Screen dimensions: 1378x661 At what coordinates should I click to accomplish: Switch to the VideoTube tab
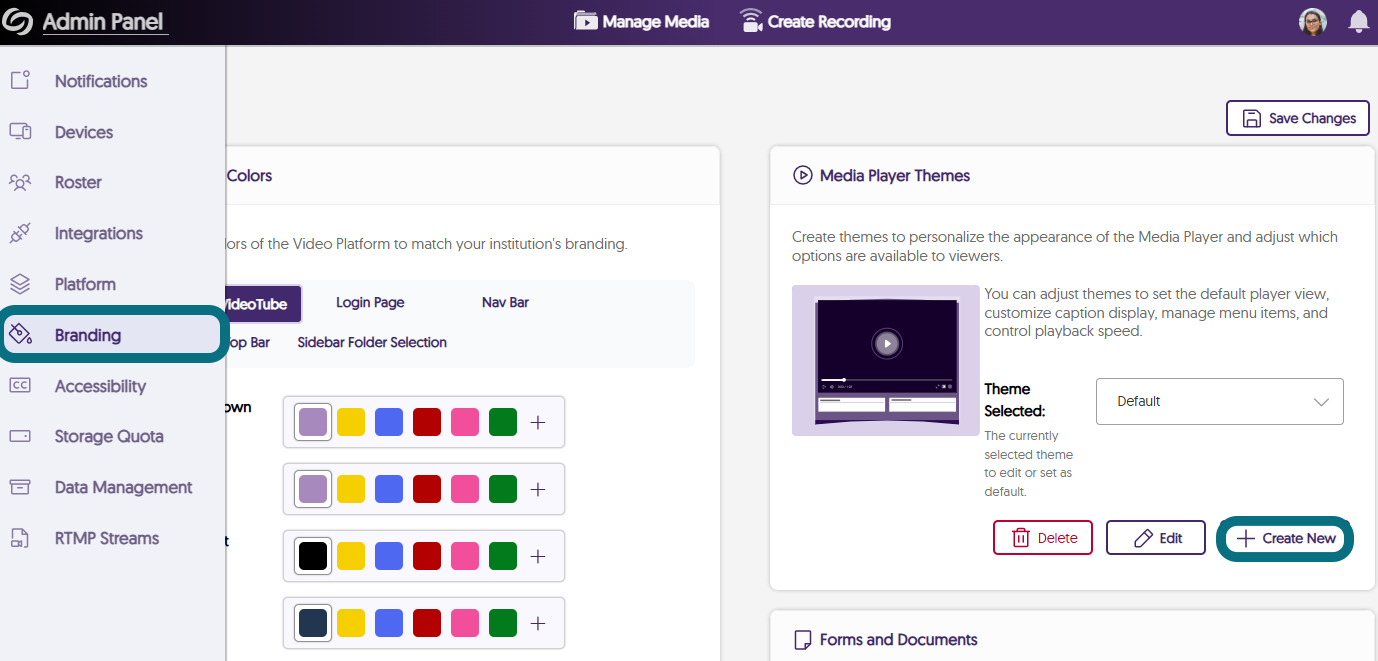263,303
